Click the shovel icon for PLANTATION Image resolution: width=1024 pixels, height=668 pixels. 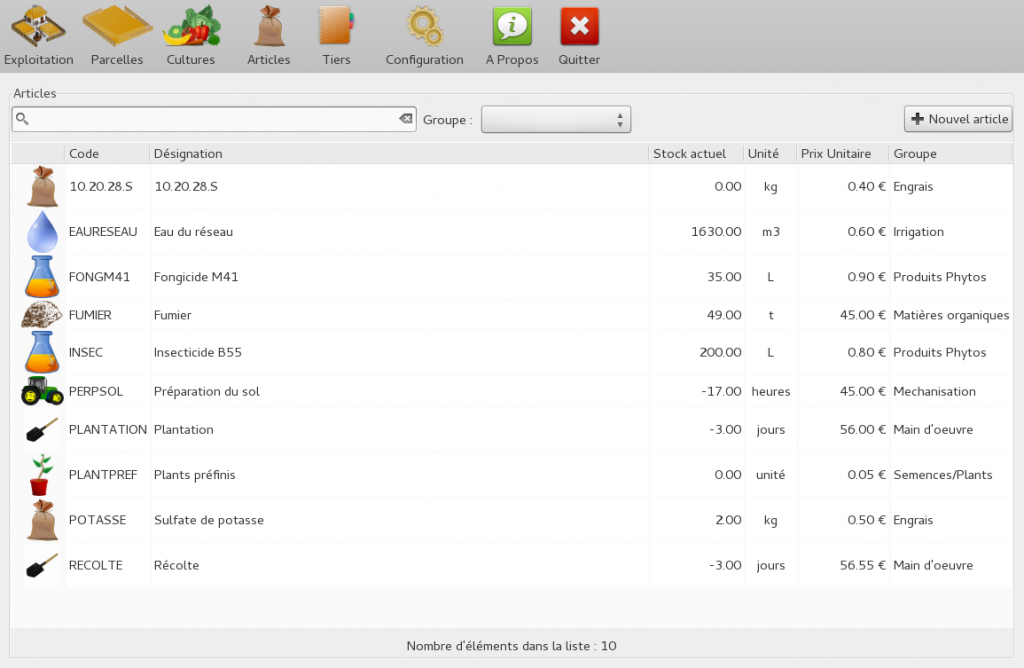click(42, 430)
